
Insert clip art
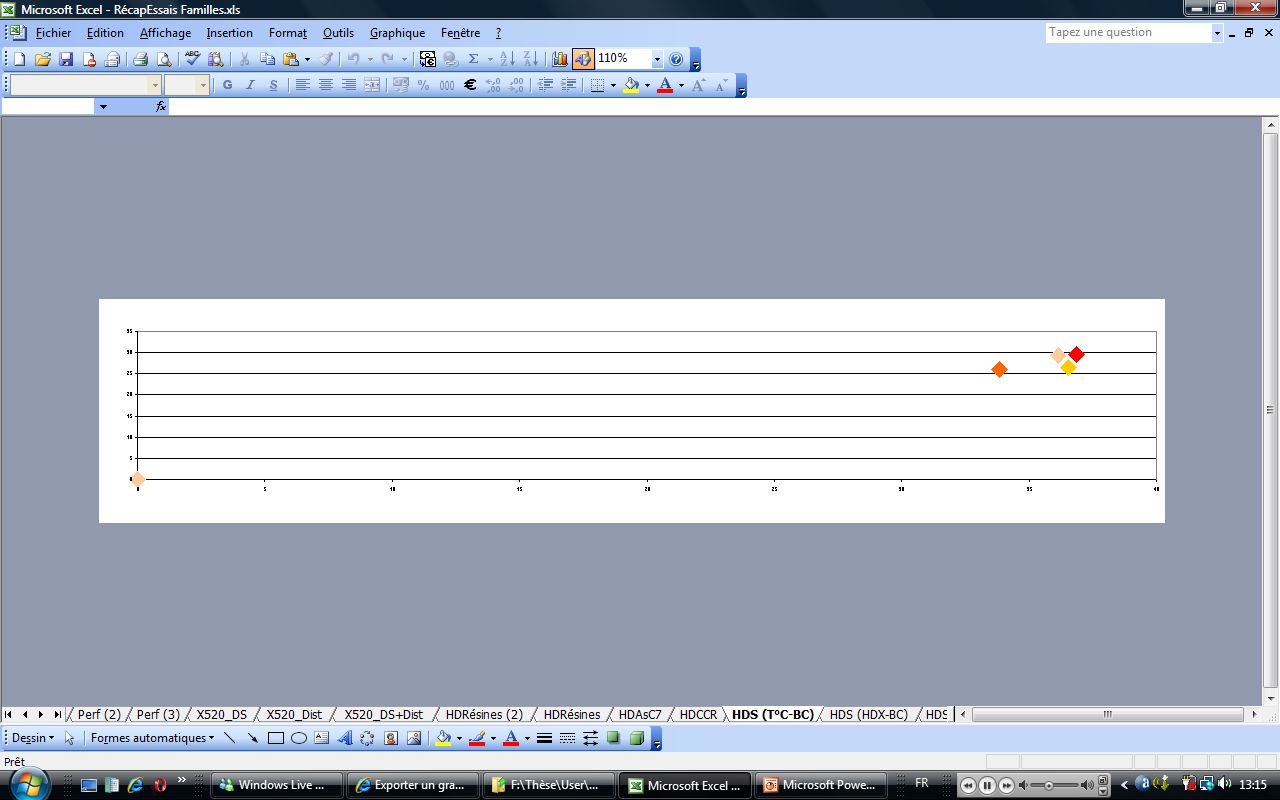(x=391, y=738)
